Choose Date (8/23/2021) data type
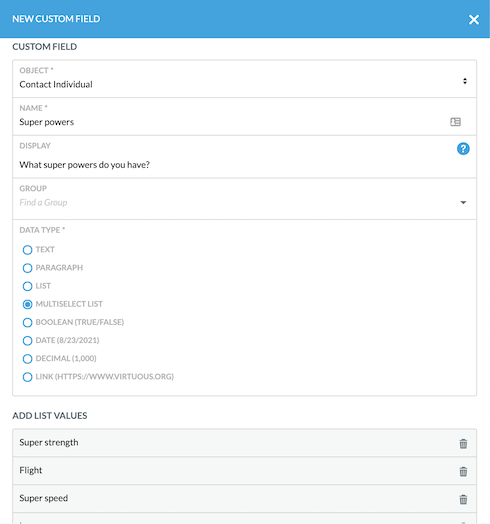The image size is (490, 524). [27, 341]
